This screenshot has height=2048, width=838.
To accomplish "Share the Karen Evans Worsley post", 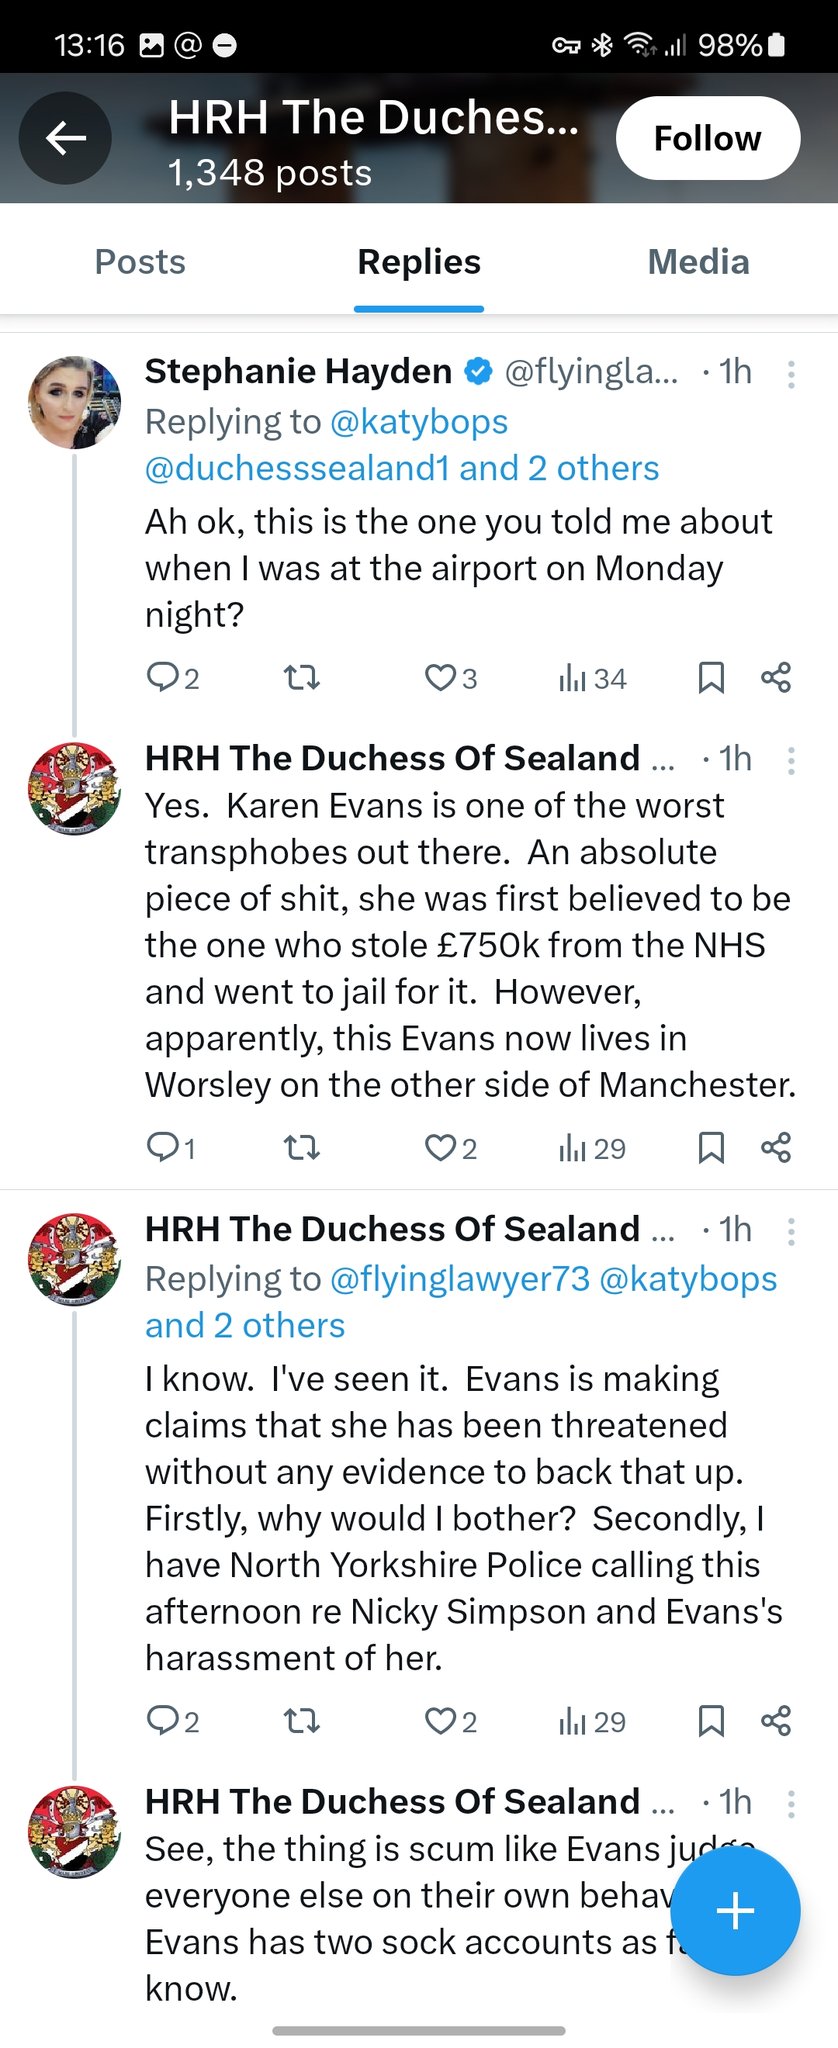I will tap(776, 1147).
